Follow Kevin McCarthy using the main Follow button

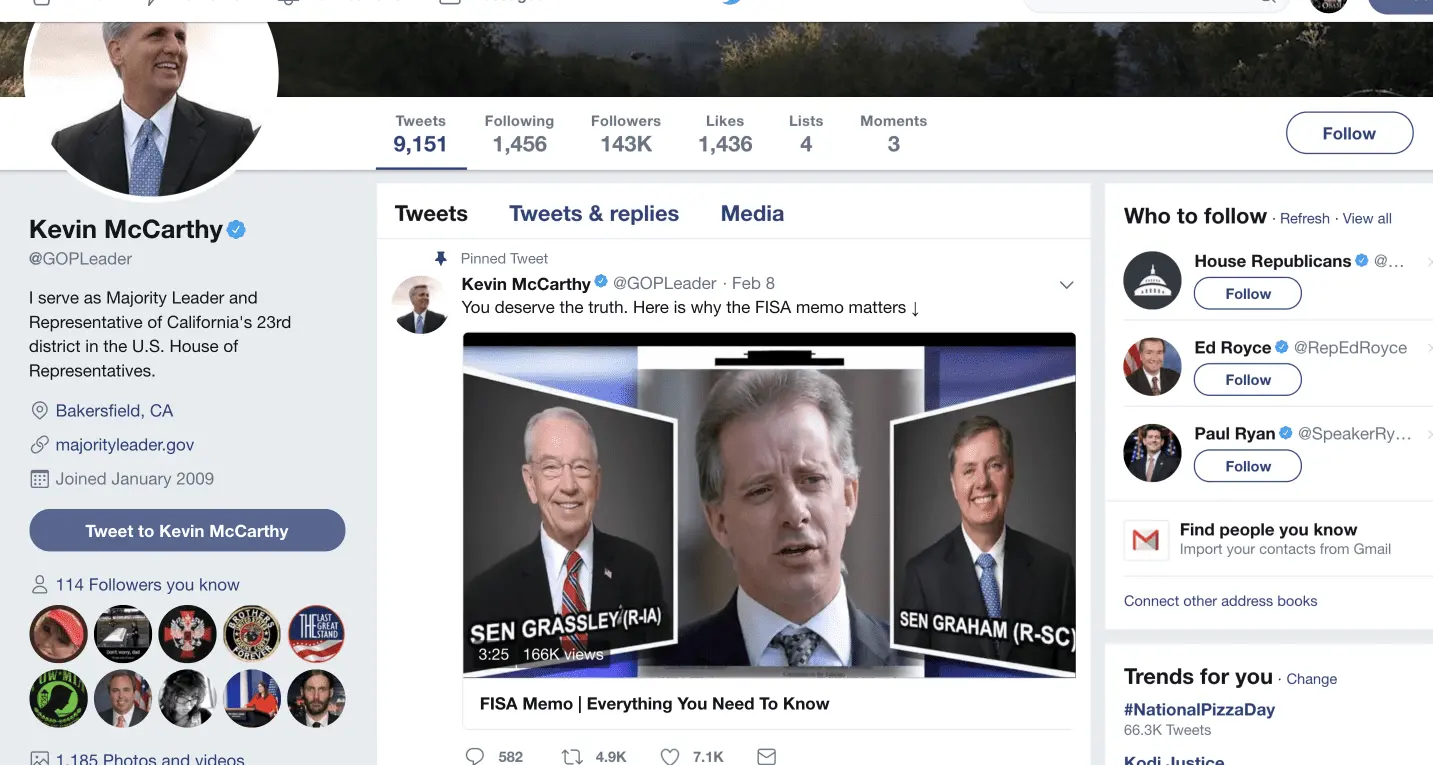tap(1349, 133)
